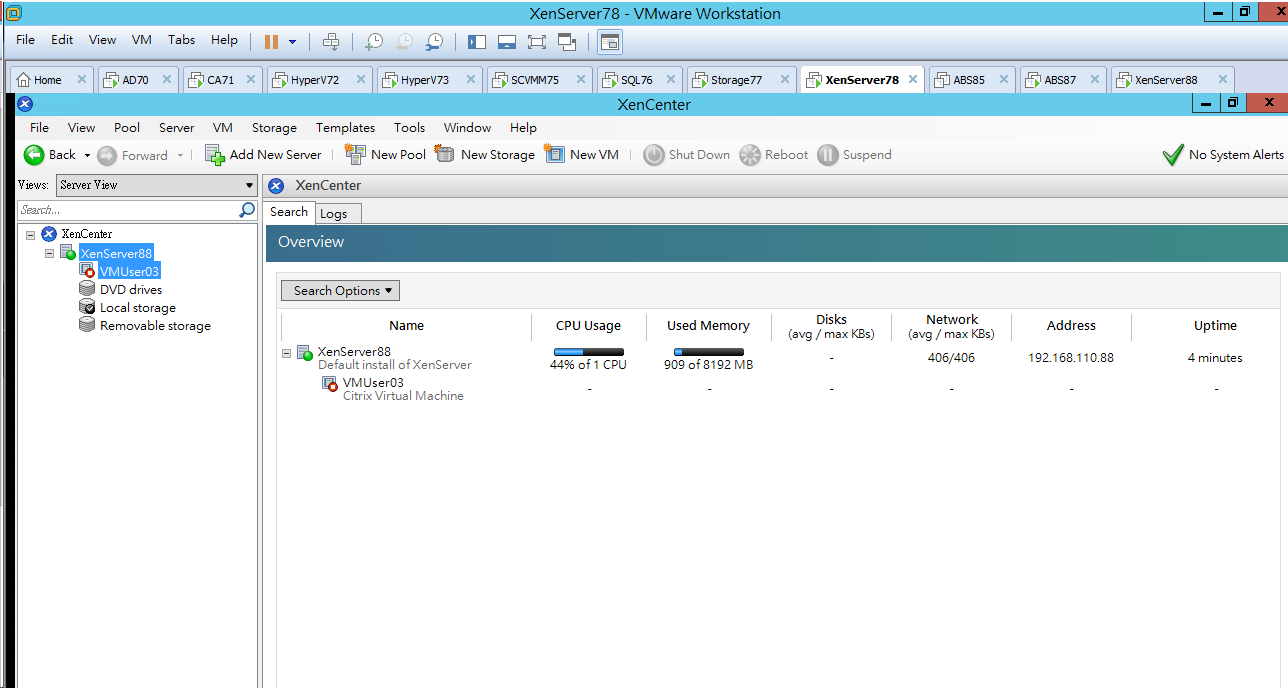
Task: Toggle VMware thumbnail bar icon
Action: (x=507, y=42)
